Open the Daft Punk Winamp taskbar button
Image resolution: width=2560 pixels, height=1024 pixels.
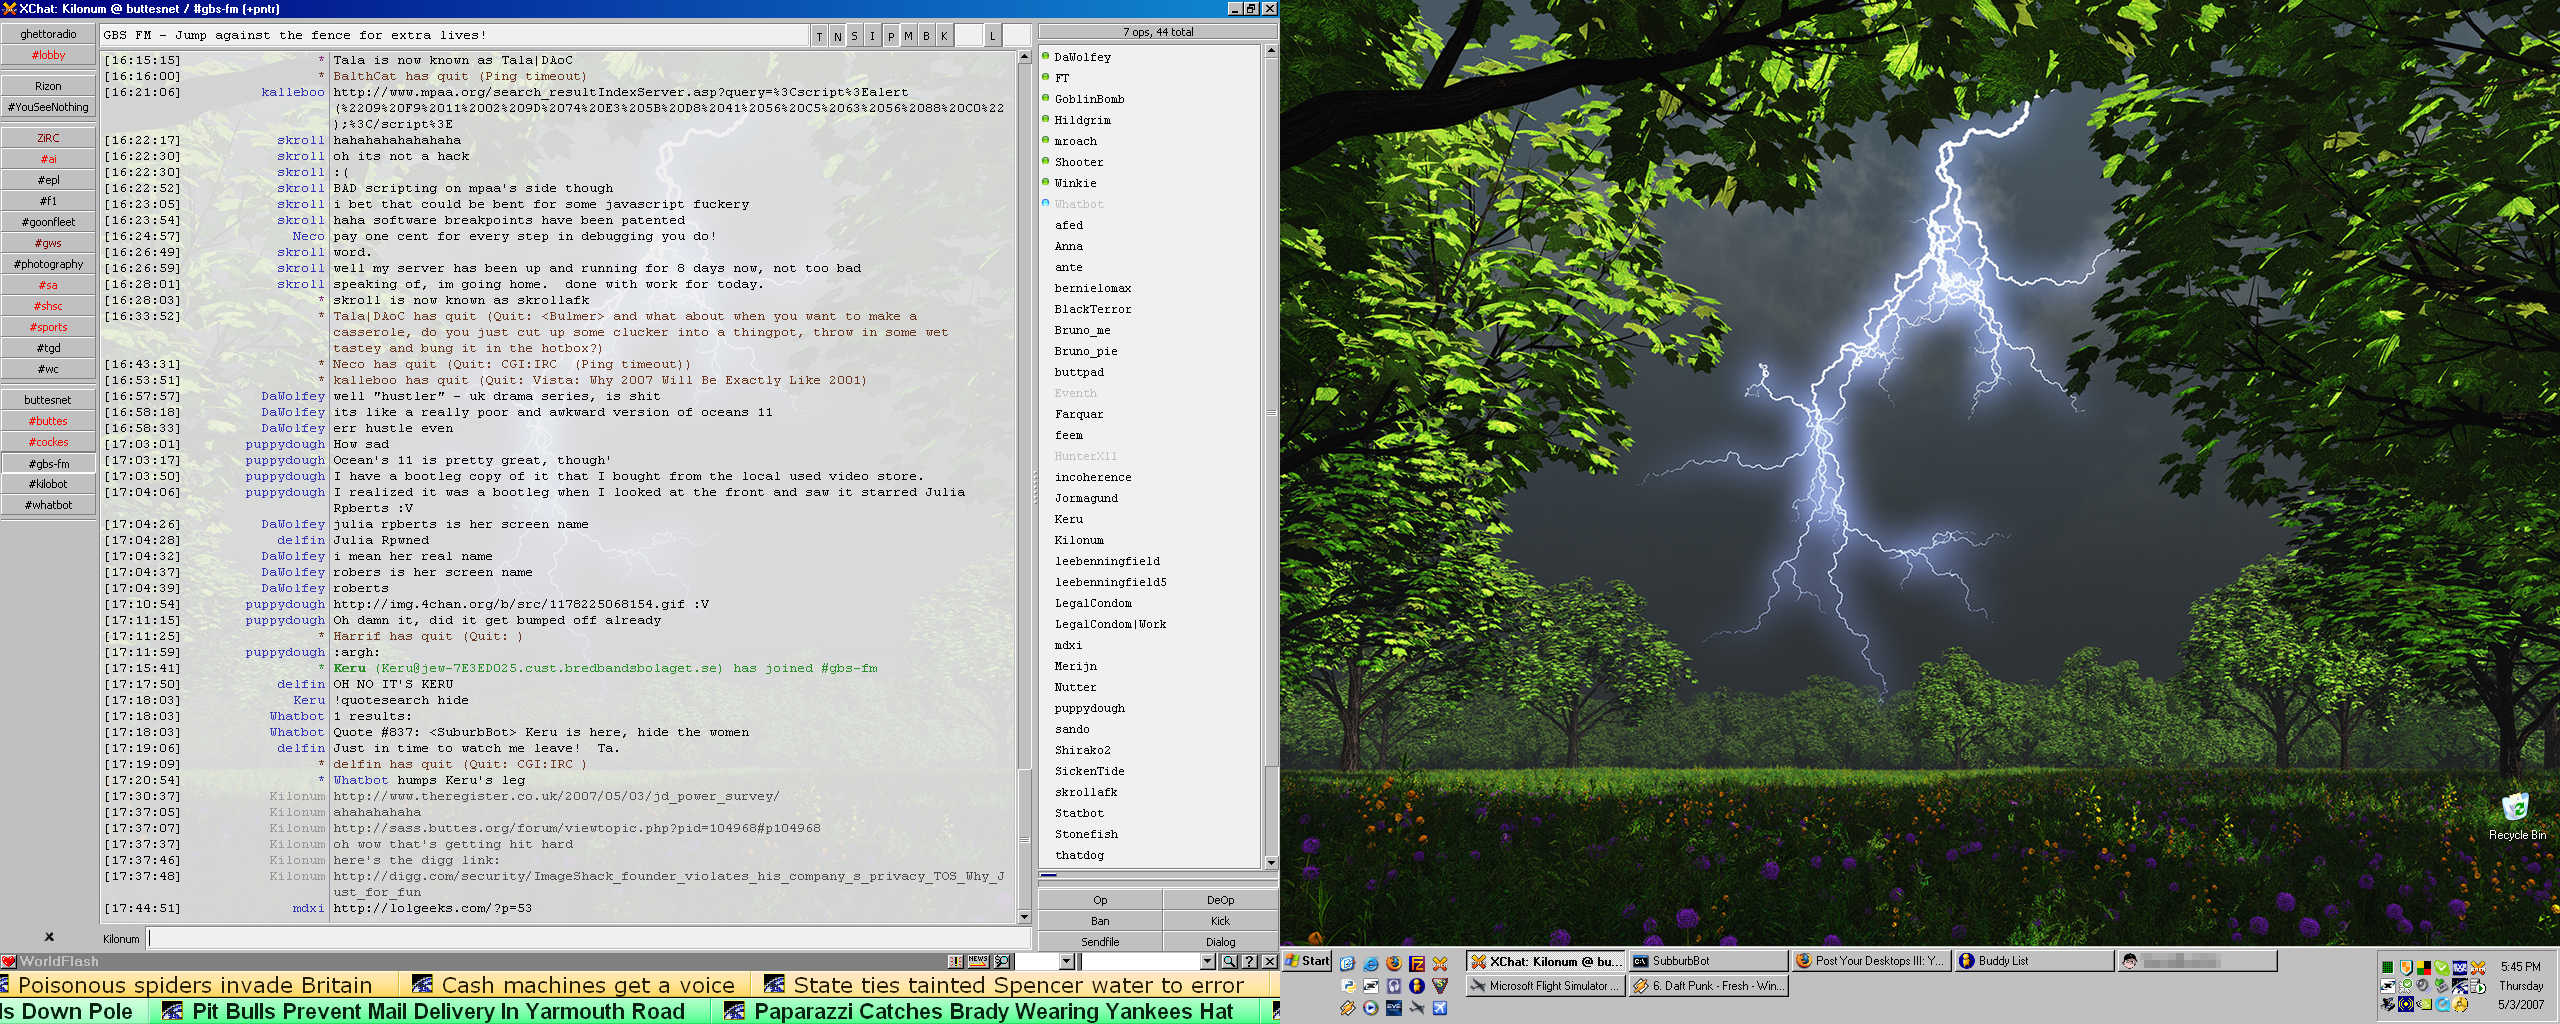click(1708, 985)
